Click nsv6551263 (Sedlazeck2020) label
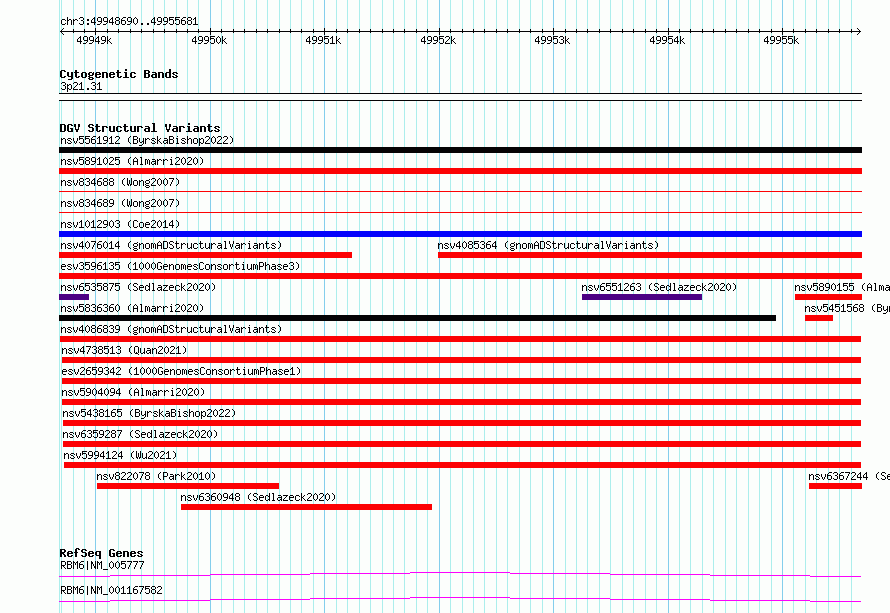The image size is (890, 613). [x=659, y=287]
